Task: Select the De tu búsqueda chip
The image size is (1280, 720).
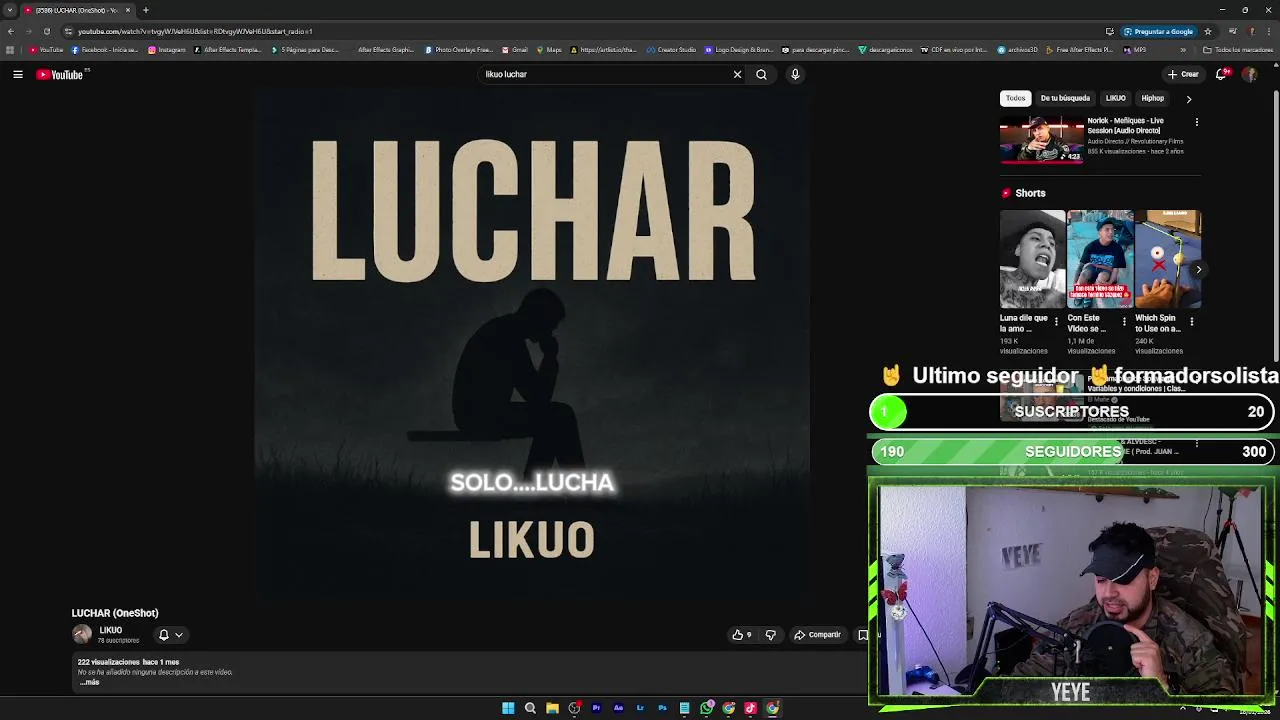Action: (1065, 98)
